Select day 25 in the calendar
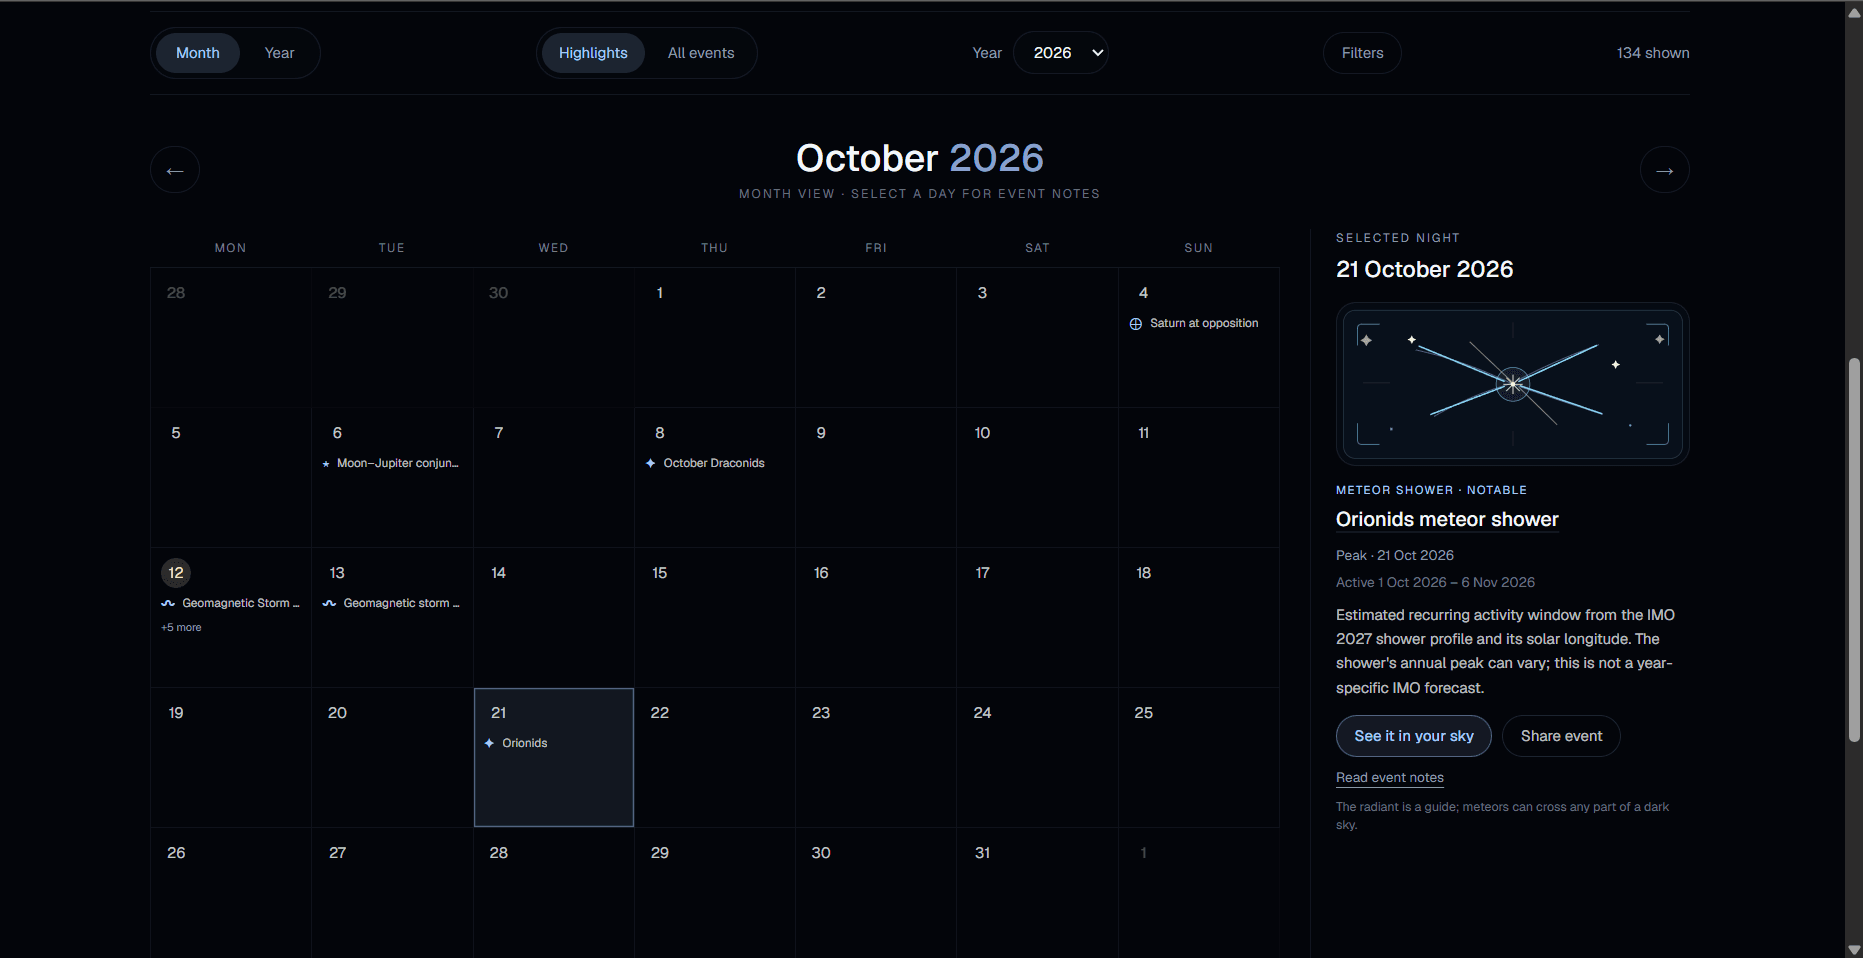 1199,757
